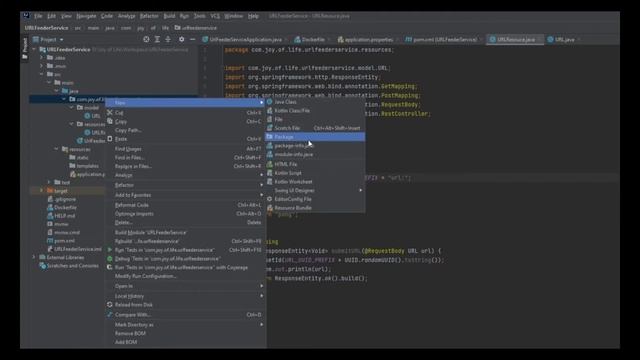Select the templates folder in project tree
The height and width of the screenshot is (360, 640).
tap(88, 166)
